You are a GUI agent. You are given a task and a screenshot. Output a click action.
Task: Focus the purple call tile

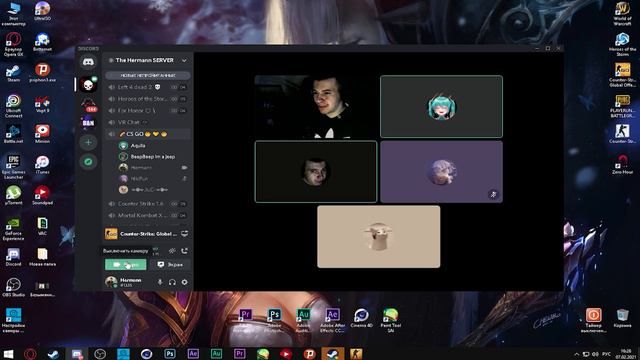pyautogui.click(x=441, y=171)
